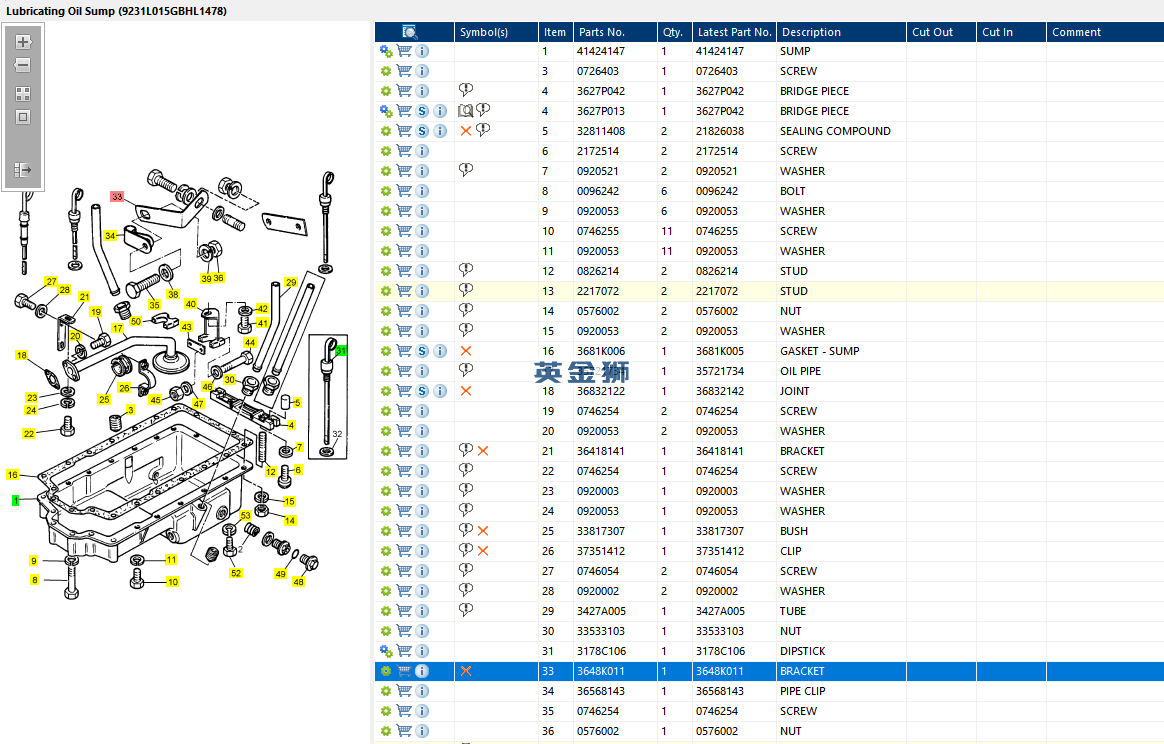Click the single-square icon in diagram toolbar
This screenshot has height=744, width=1164.
[23, 117]
